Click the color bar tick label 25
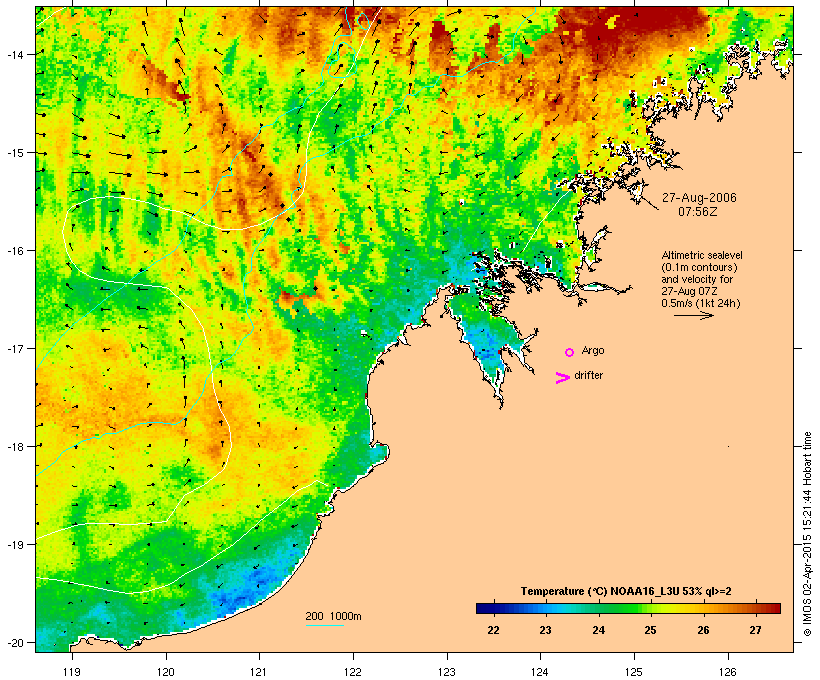The image size is (820, 680). point(650,630)
